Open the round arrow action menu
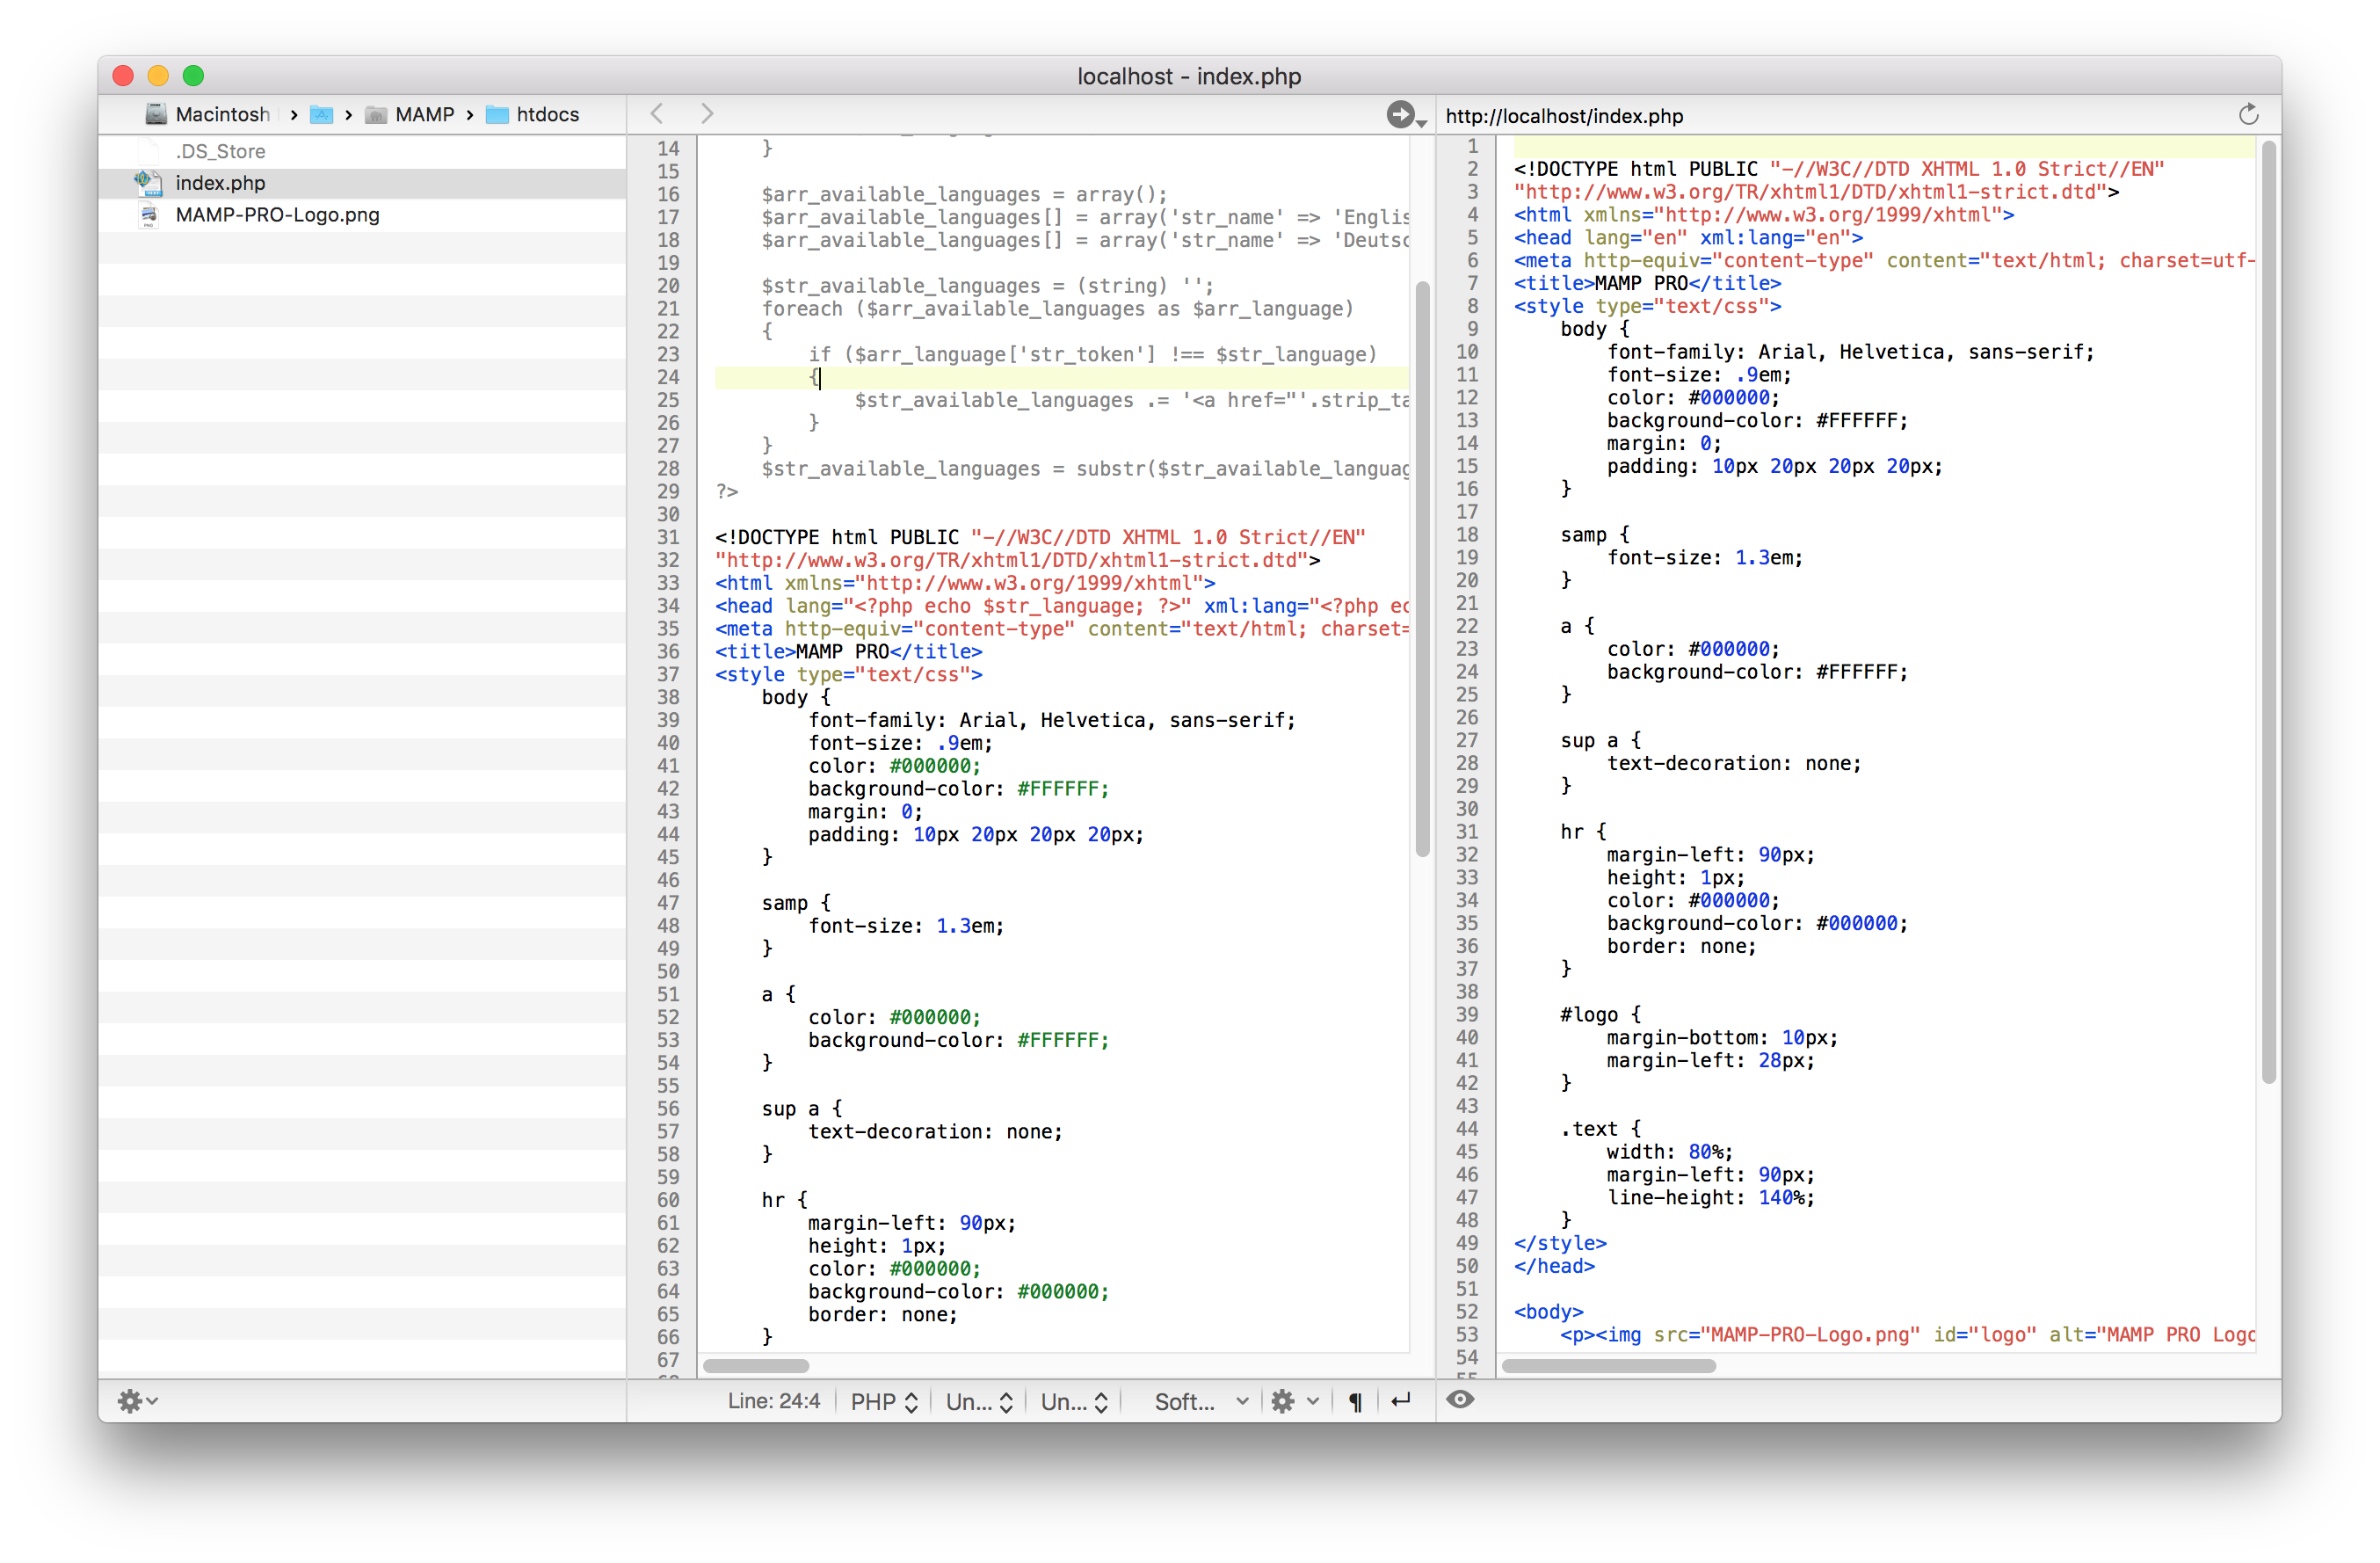 pos(1405,115)
